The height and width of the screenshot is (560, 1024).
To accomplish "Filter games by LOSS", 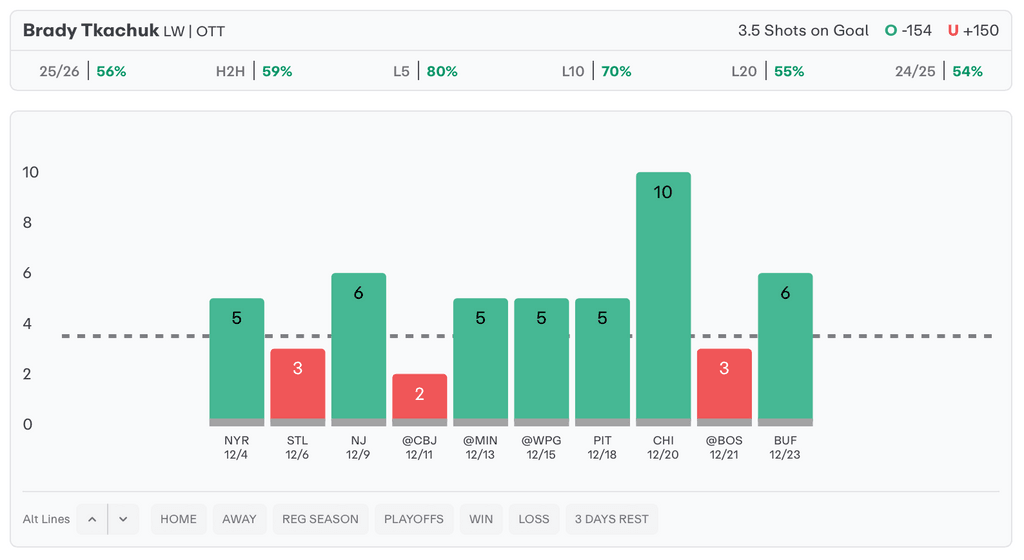I will [534, 519].
